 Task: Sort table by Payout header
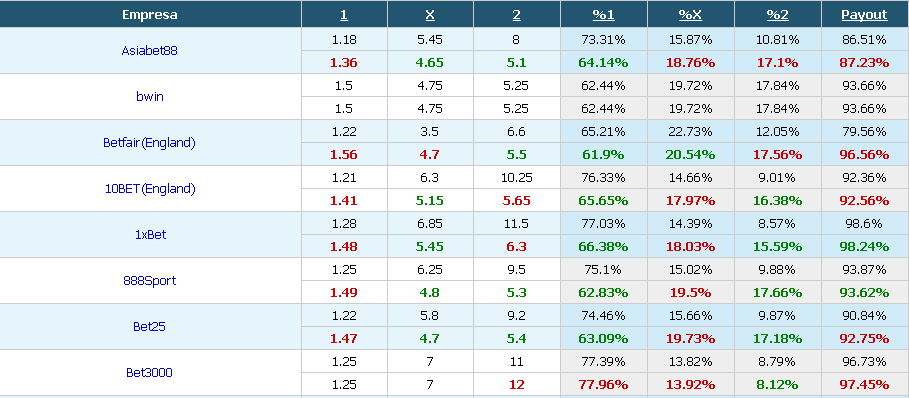coord(864,15)
